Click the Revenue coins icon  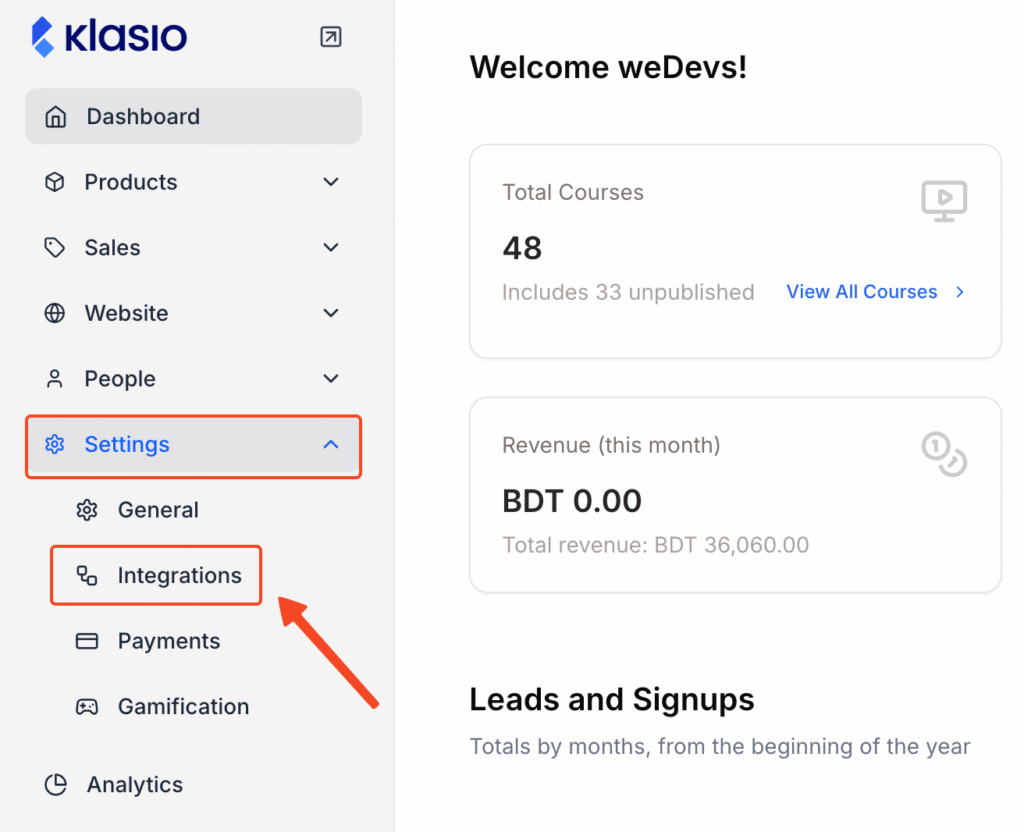944,454
